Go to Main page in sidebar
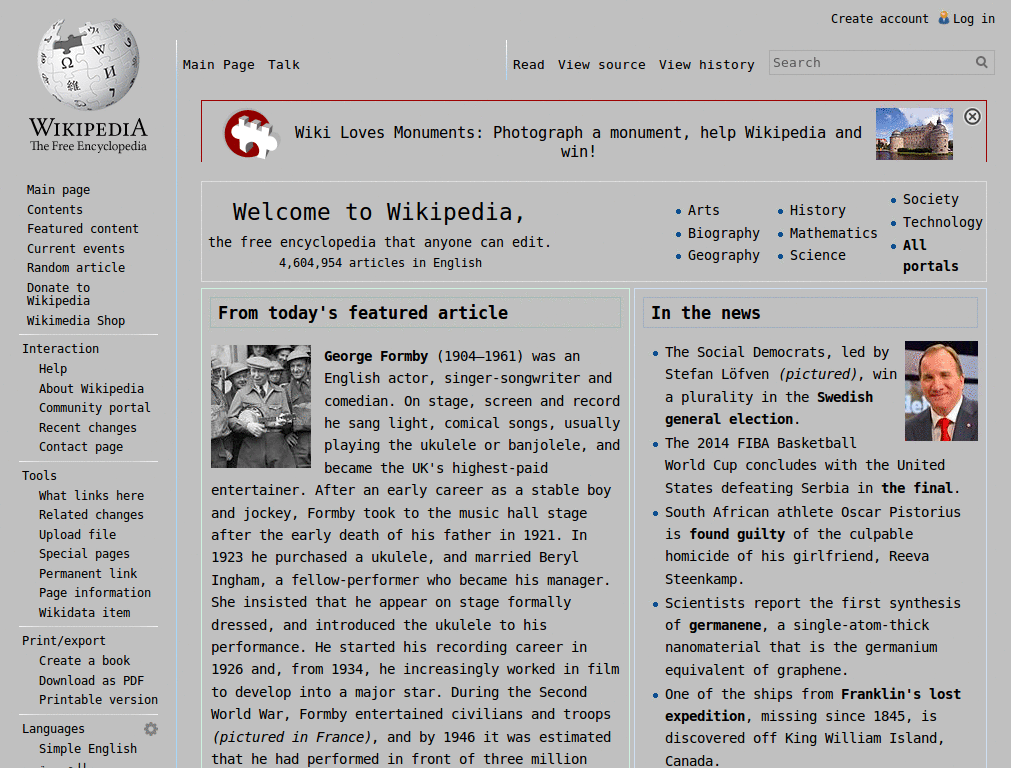 coord(58,190)
